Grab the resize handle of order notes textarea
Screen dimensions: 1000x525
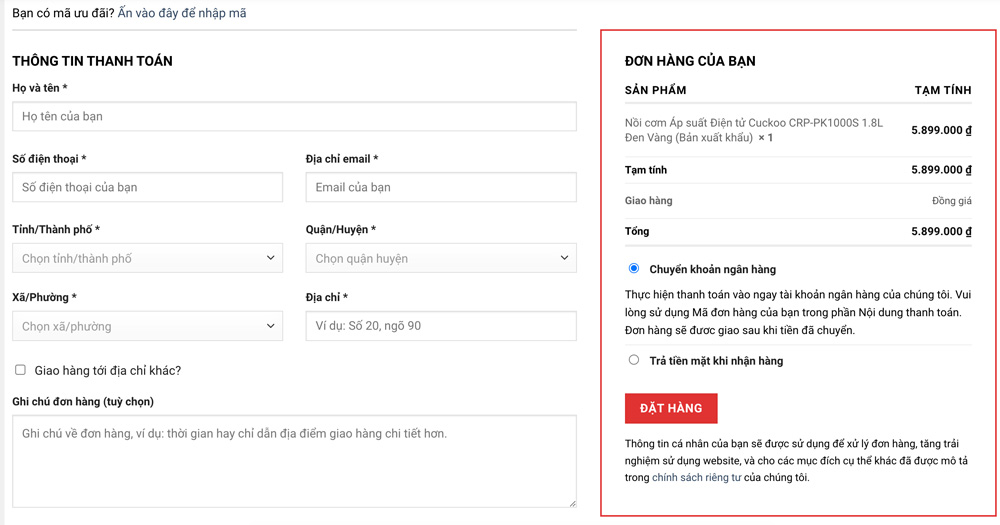(572, 503)
